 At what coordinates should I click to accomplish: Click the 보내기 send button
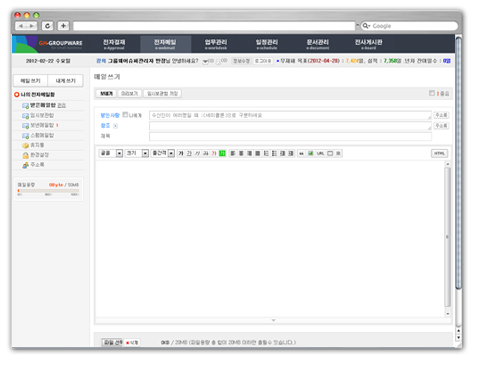[106, 94]
